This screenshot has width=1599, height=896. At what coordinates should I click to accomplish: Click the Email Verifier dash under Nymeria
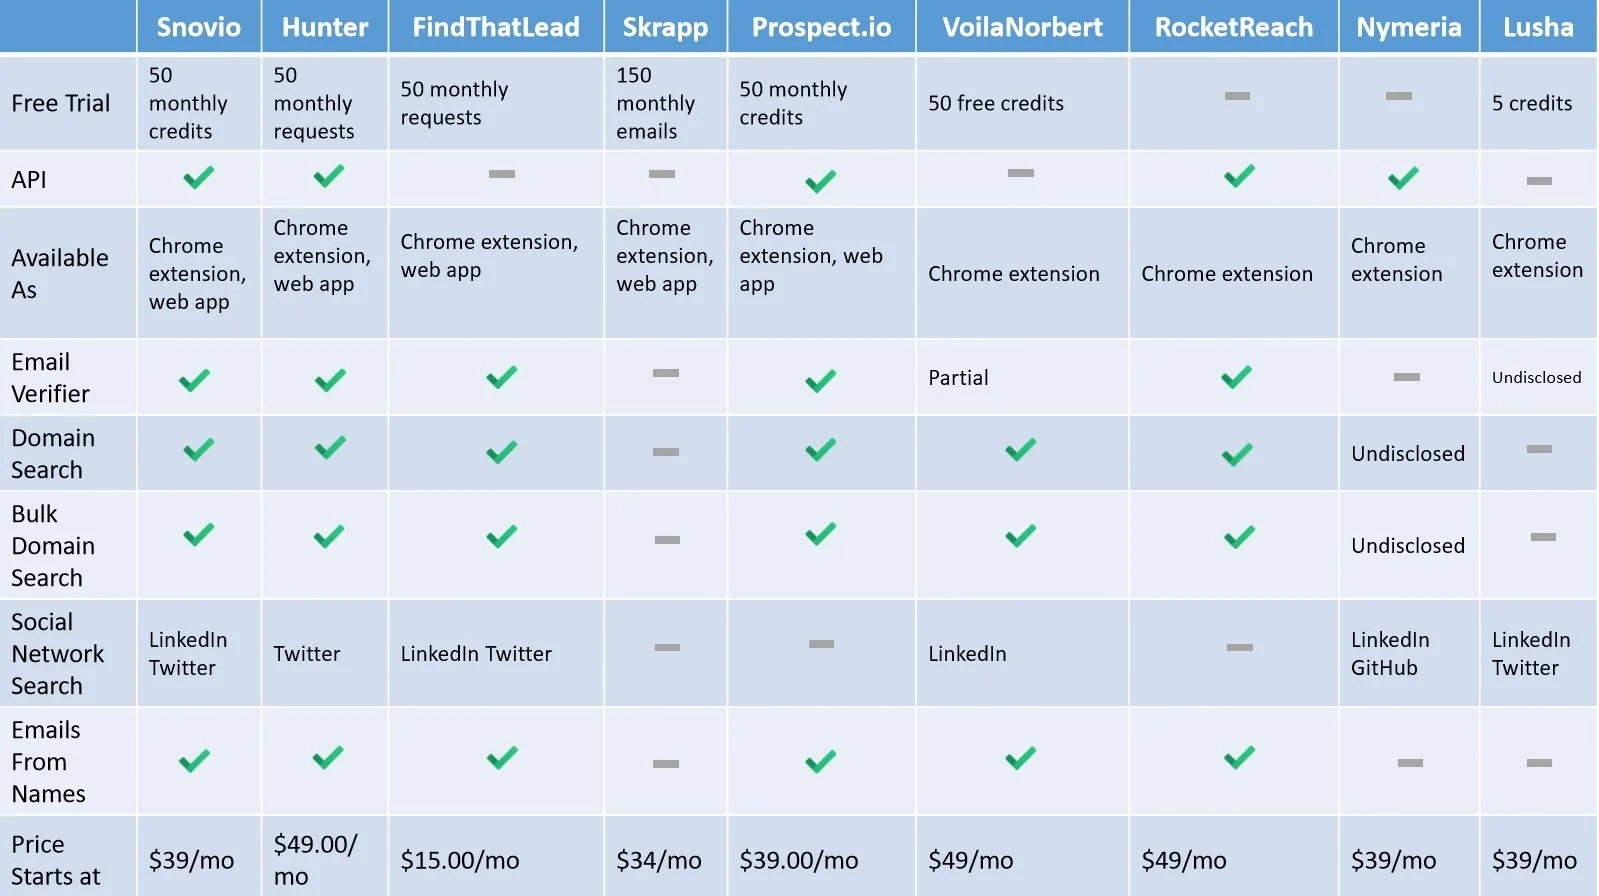click(x=1406, y=377)
